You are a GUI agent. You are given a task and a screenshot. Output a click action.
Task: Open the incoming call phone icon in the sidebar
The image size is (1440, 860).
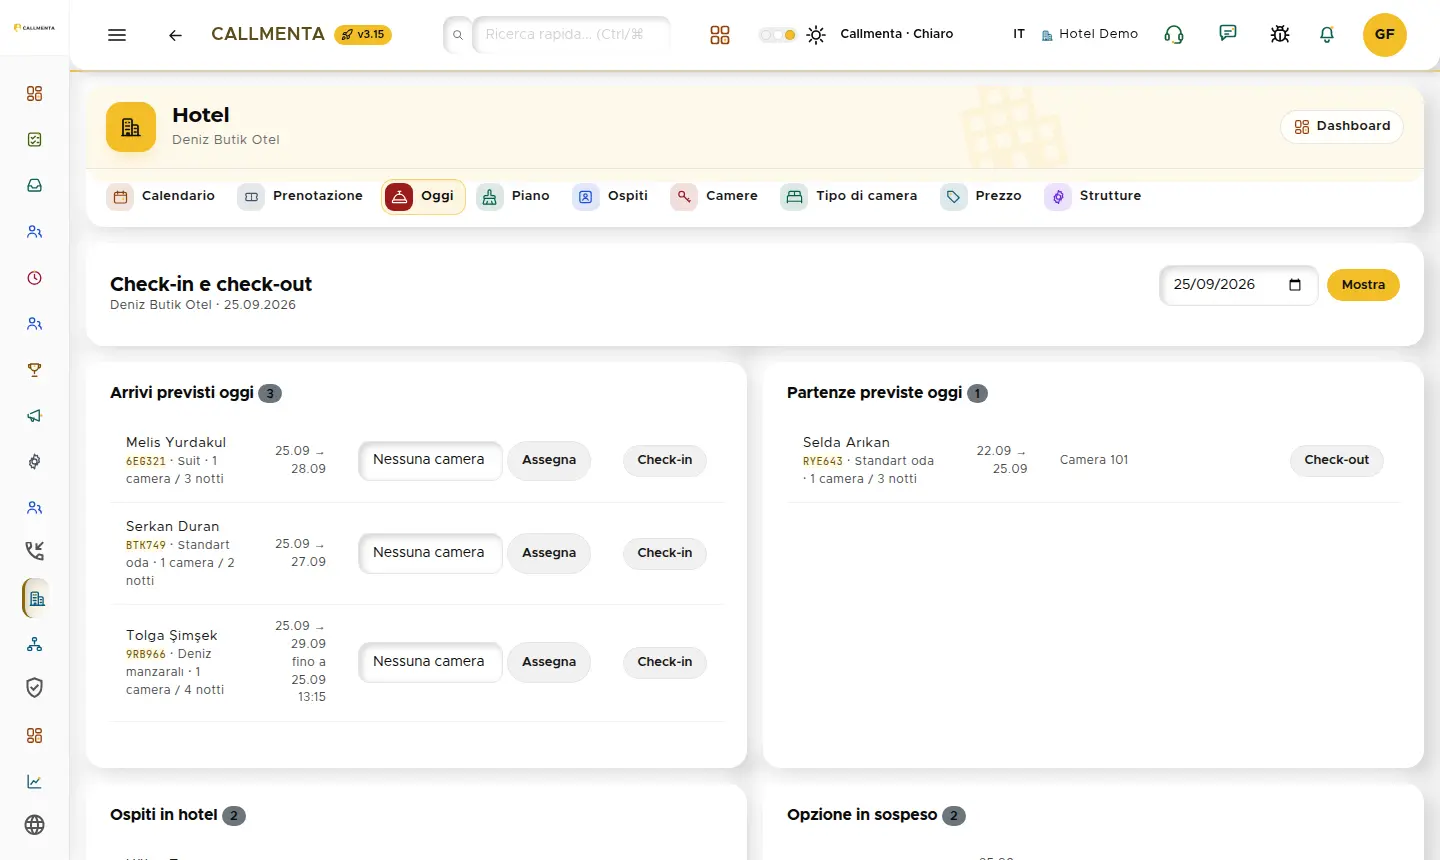click(x=35, y=550)
